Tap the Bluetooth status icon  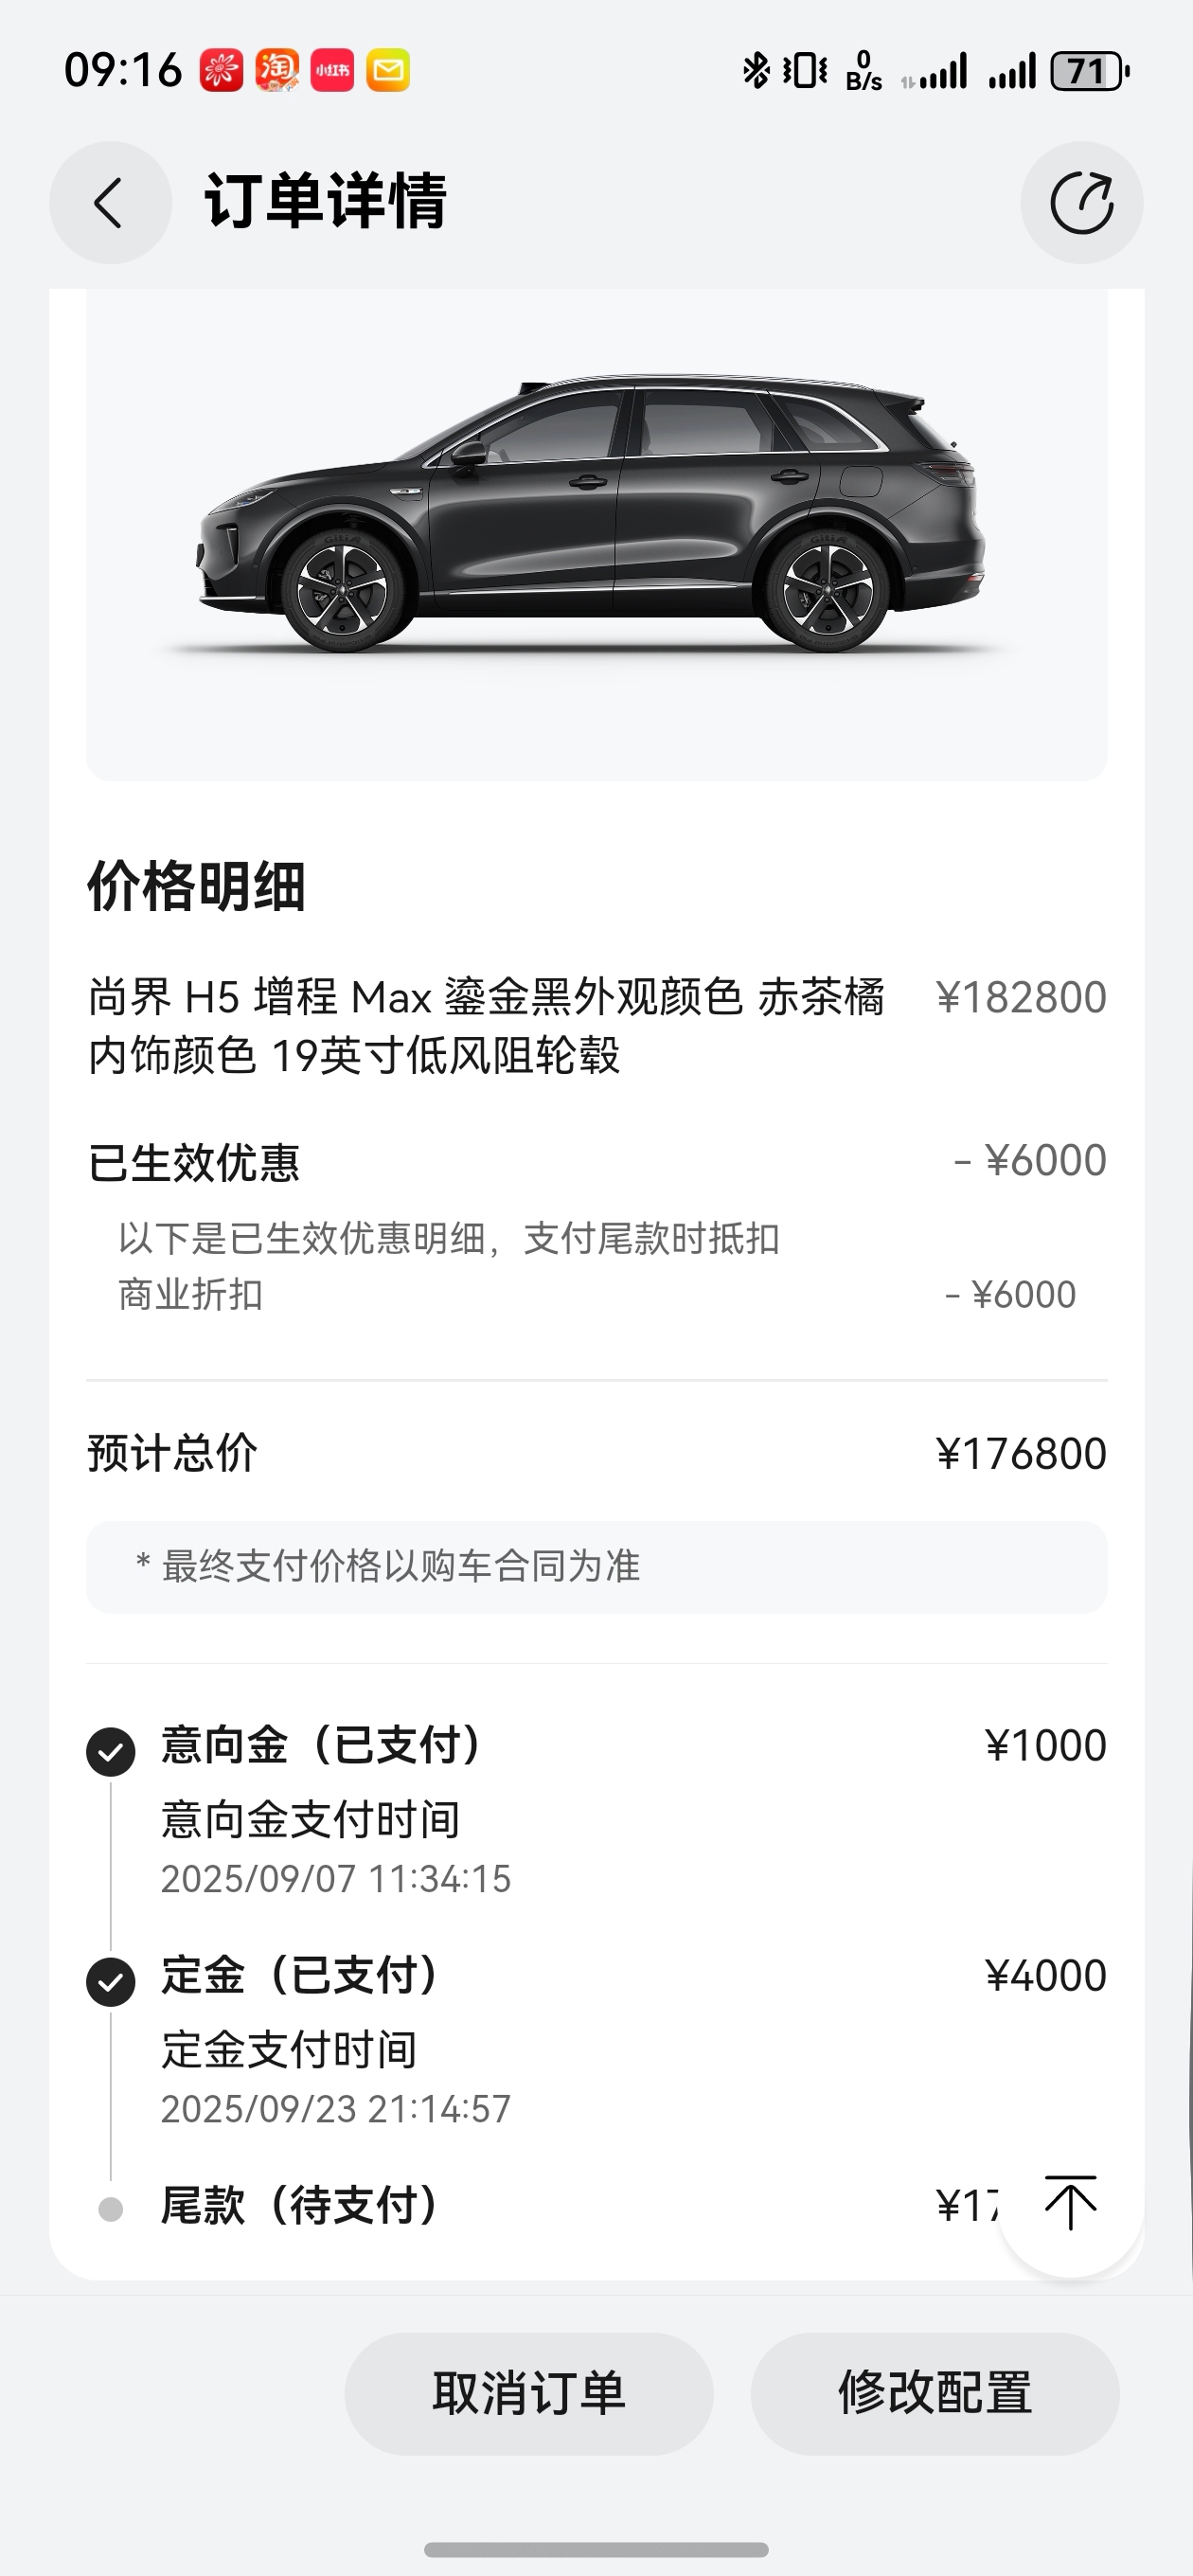click(756, 71)
